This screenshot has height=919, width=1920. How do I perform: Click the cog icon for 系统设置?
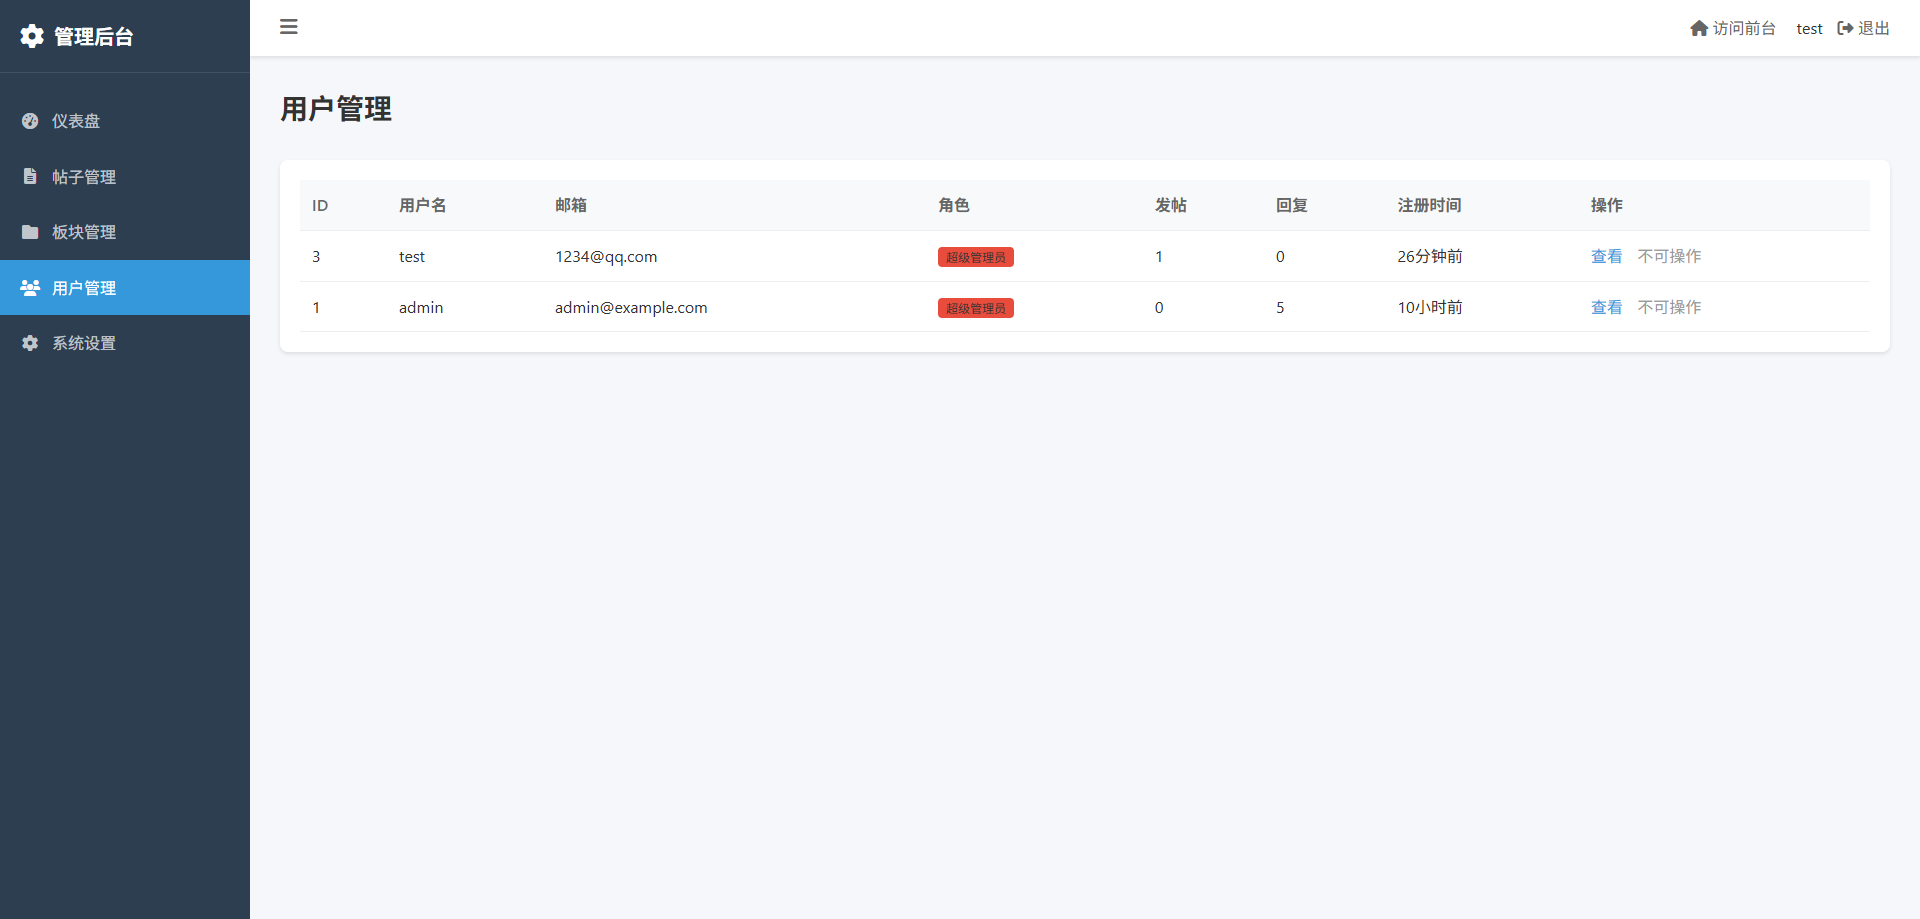[30, 343]
